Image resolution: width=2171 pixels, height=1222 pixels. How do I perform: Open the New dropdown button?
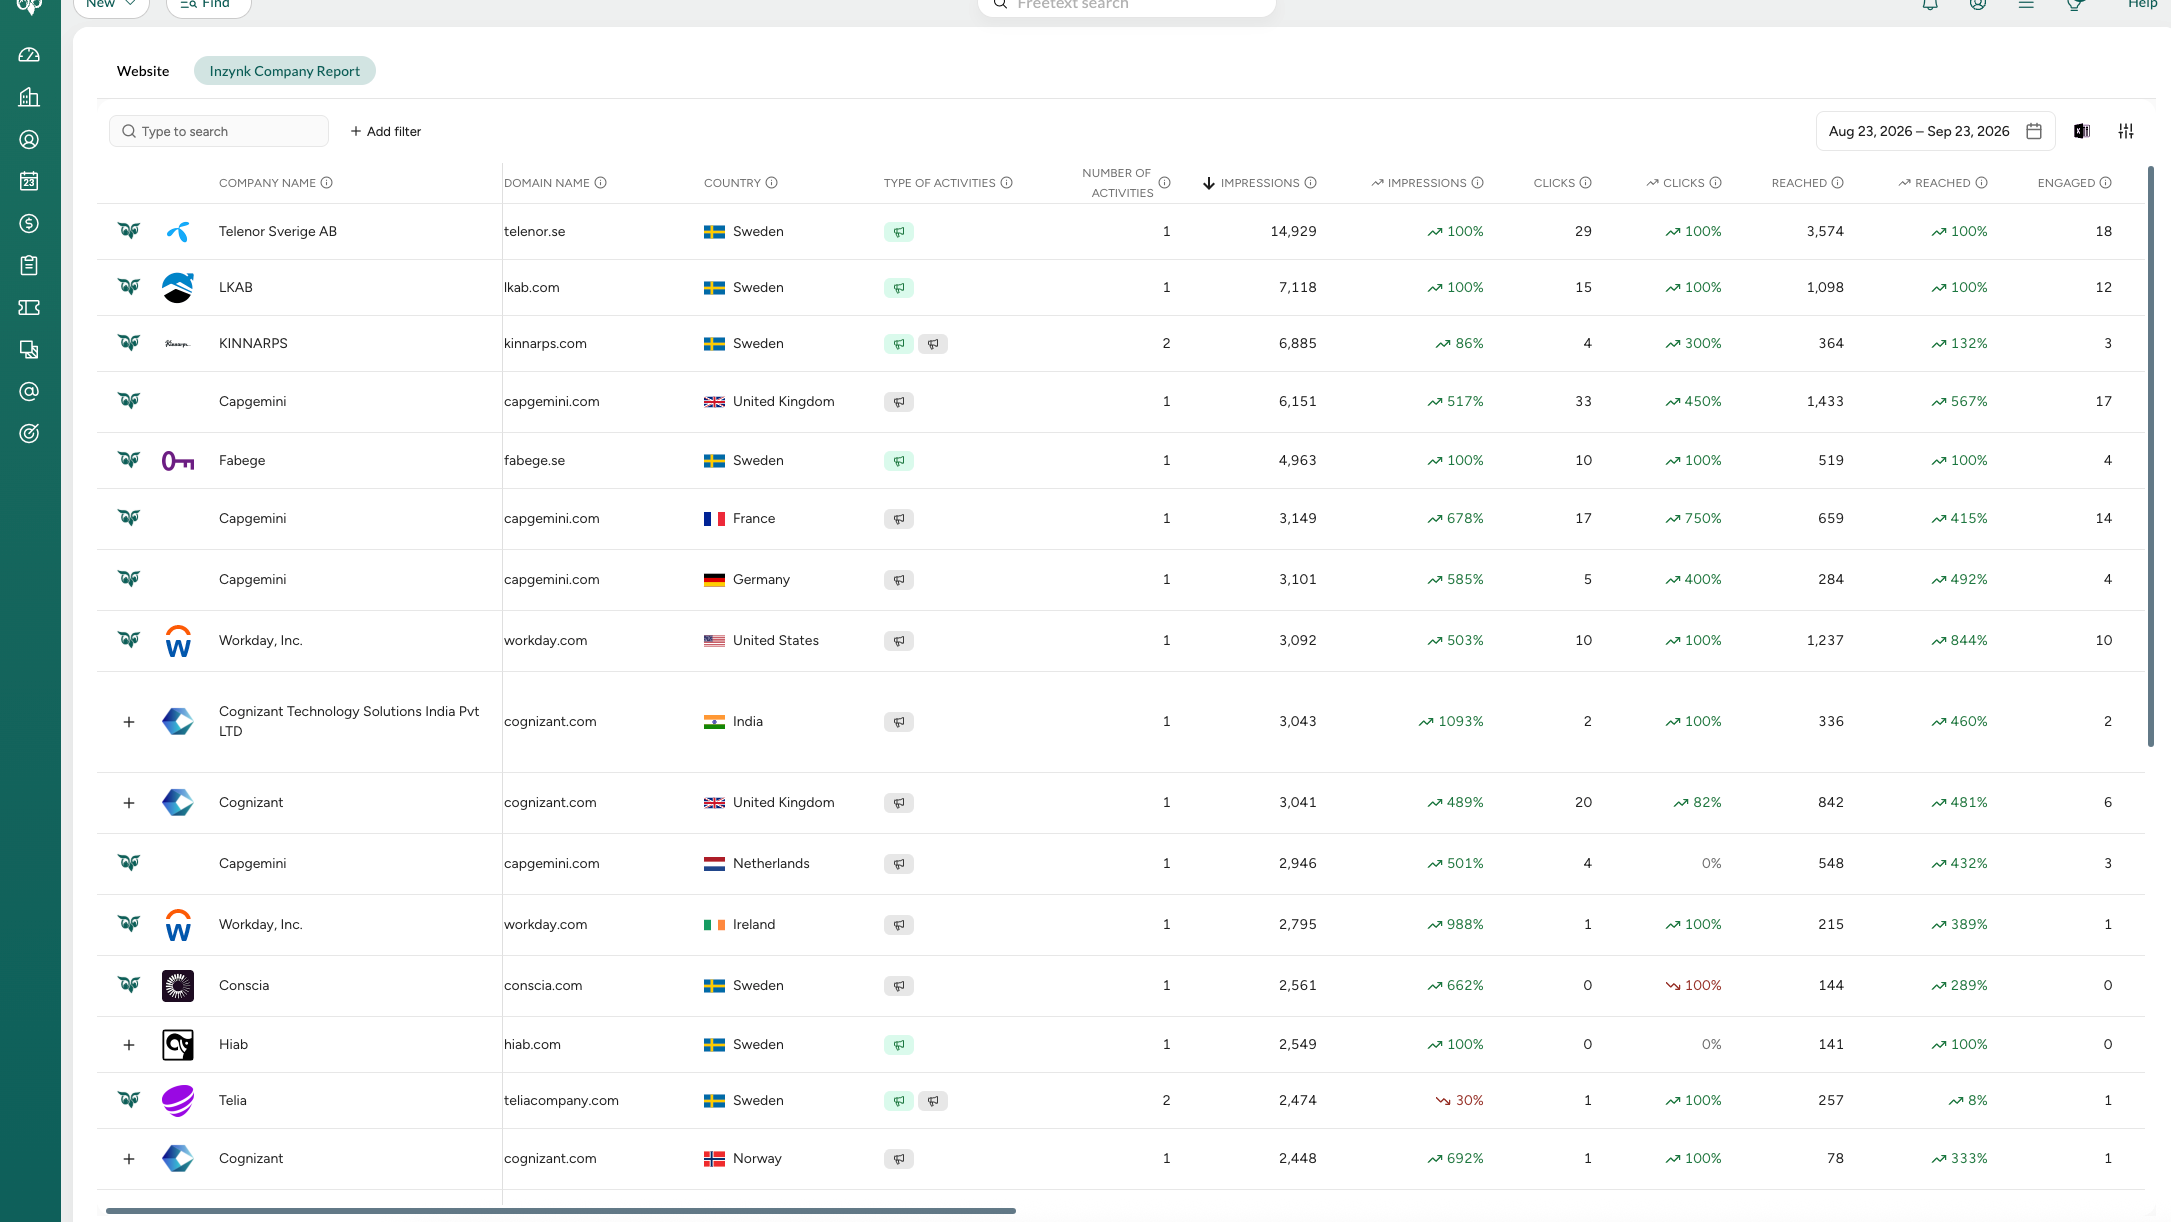[x=111, y=6]
